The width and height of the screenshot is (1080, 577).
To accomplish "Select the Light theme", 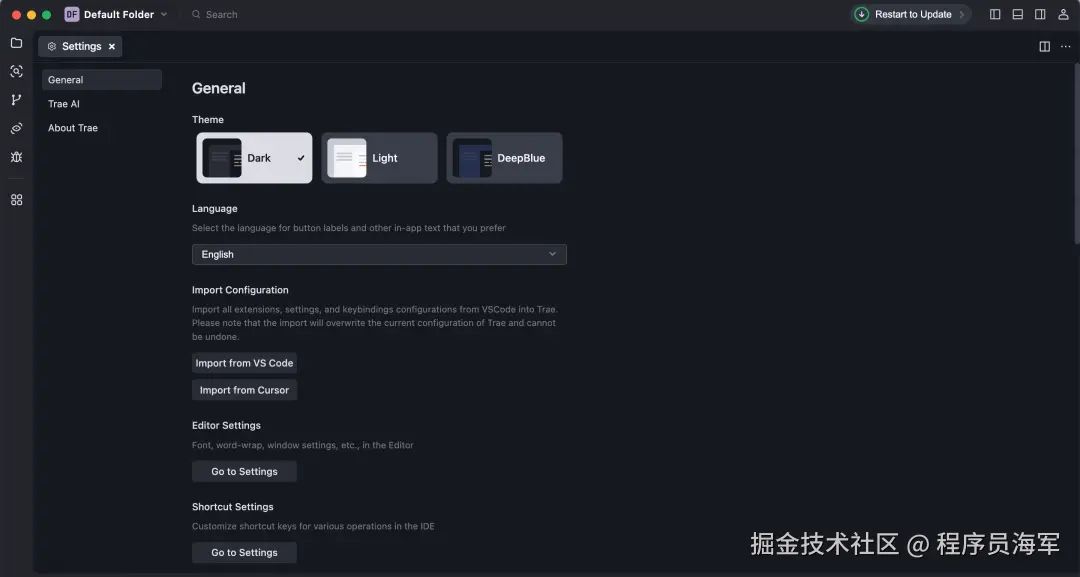I will point(380,158).
